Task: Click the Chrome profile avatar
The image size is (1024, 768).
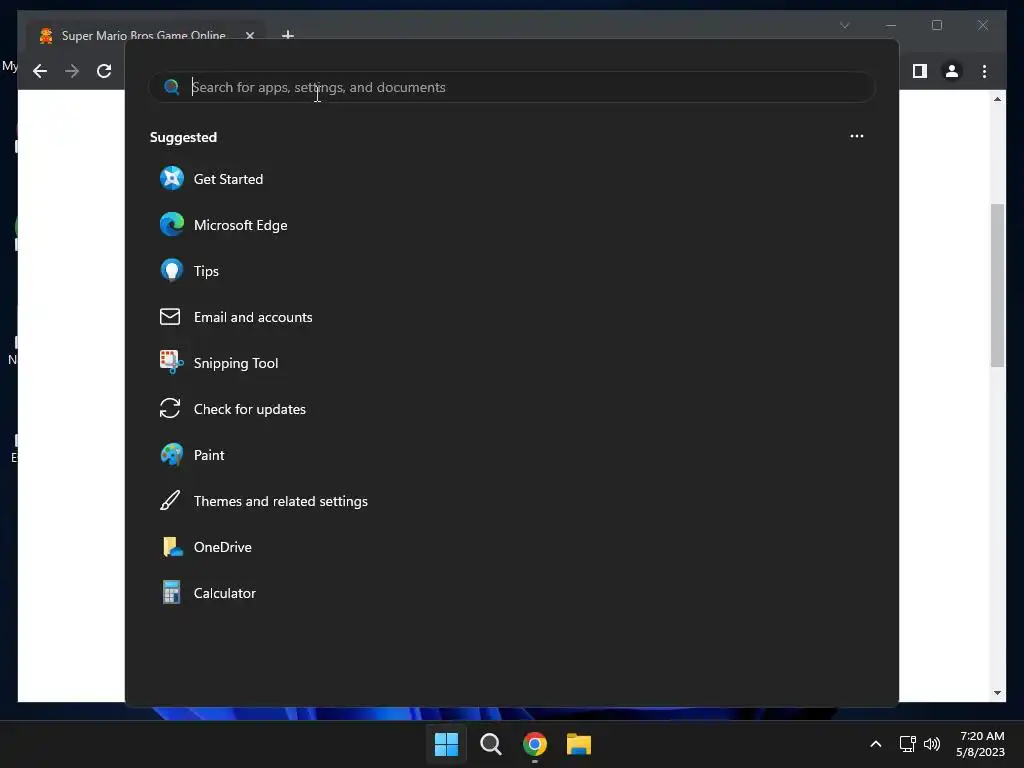Action: tap(952, 71)
